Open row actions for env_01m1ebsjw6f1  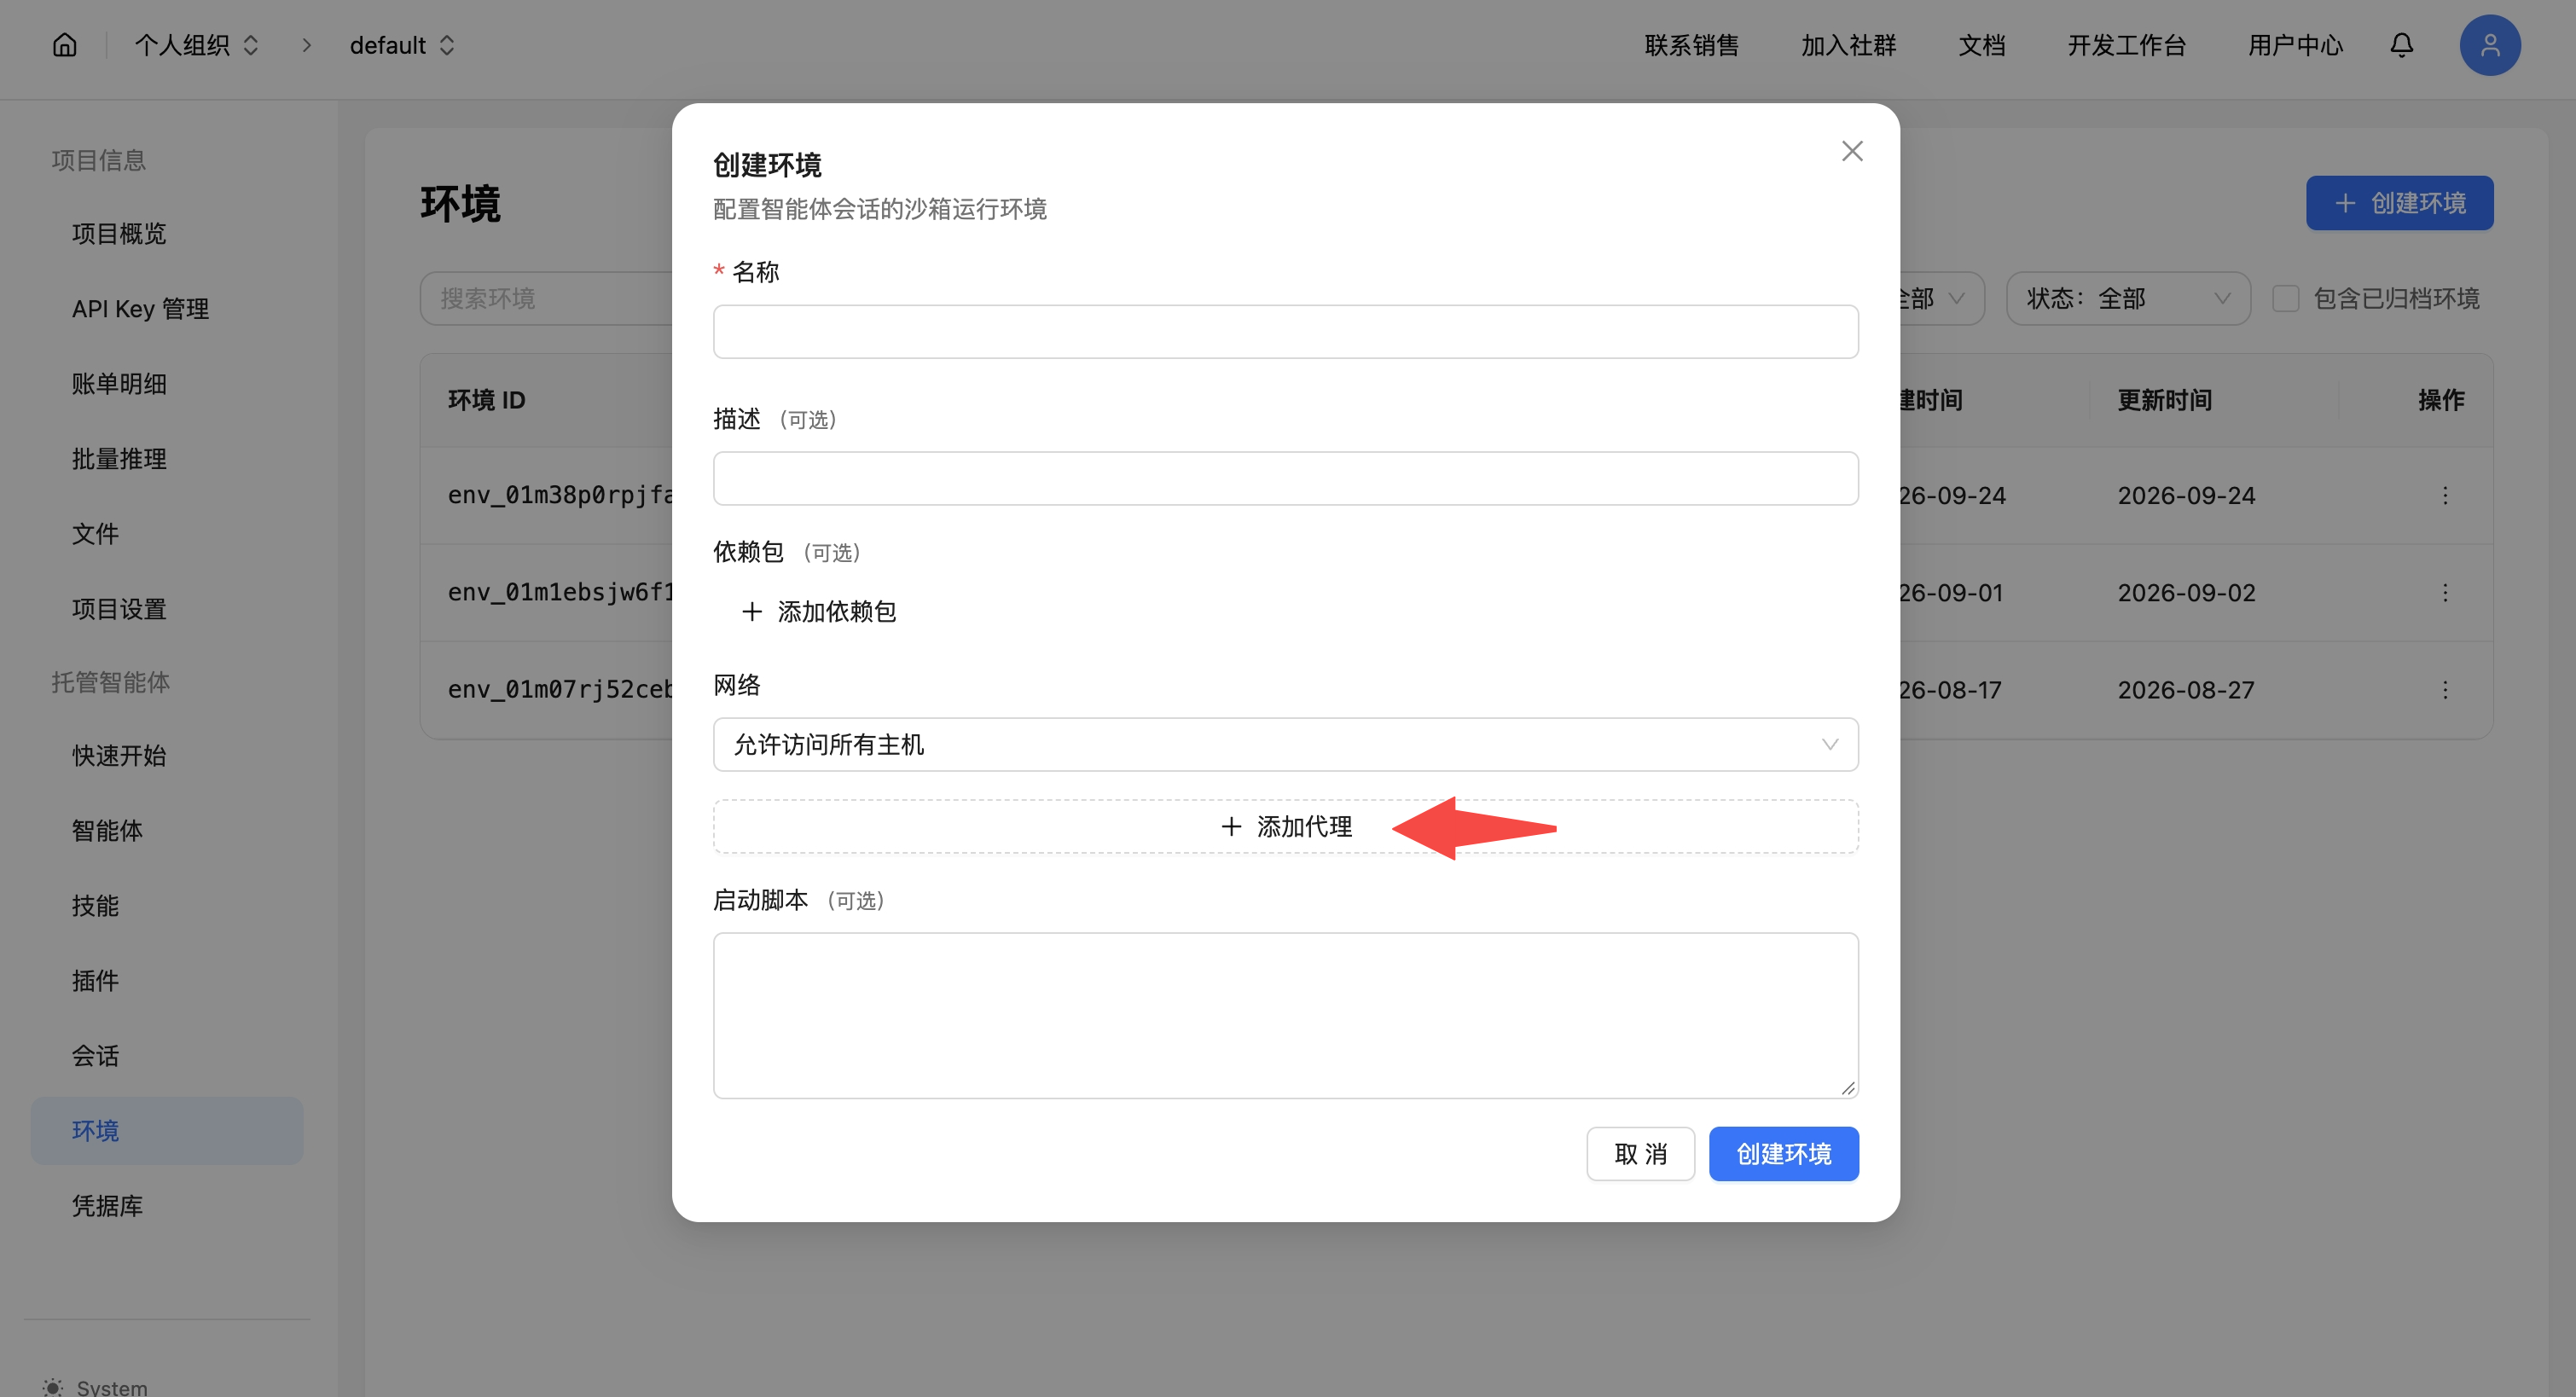click(x=2445, y=593)
